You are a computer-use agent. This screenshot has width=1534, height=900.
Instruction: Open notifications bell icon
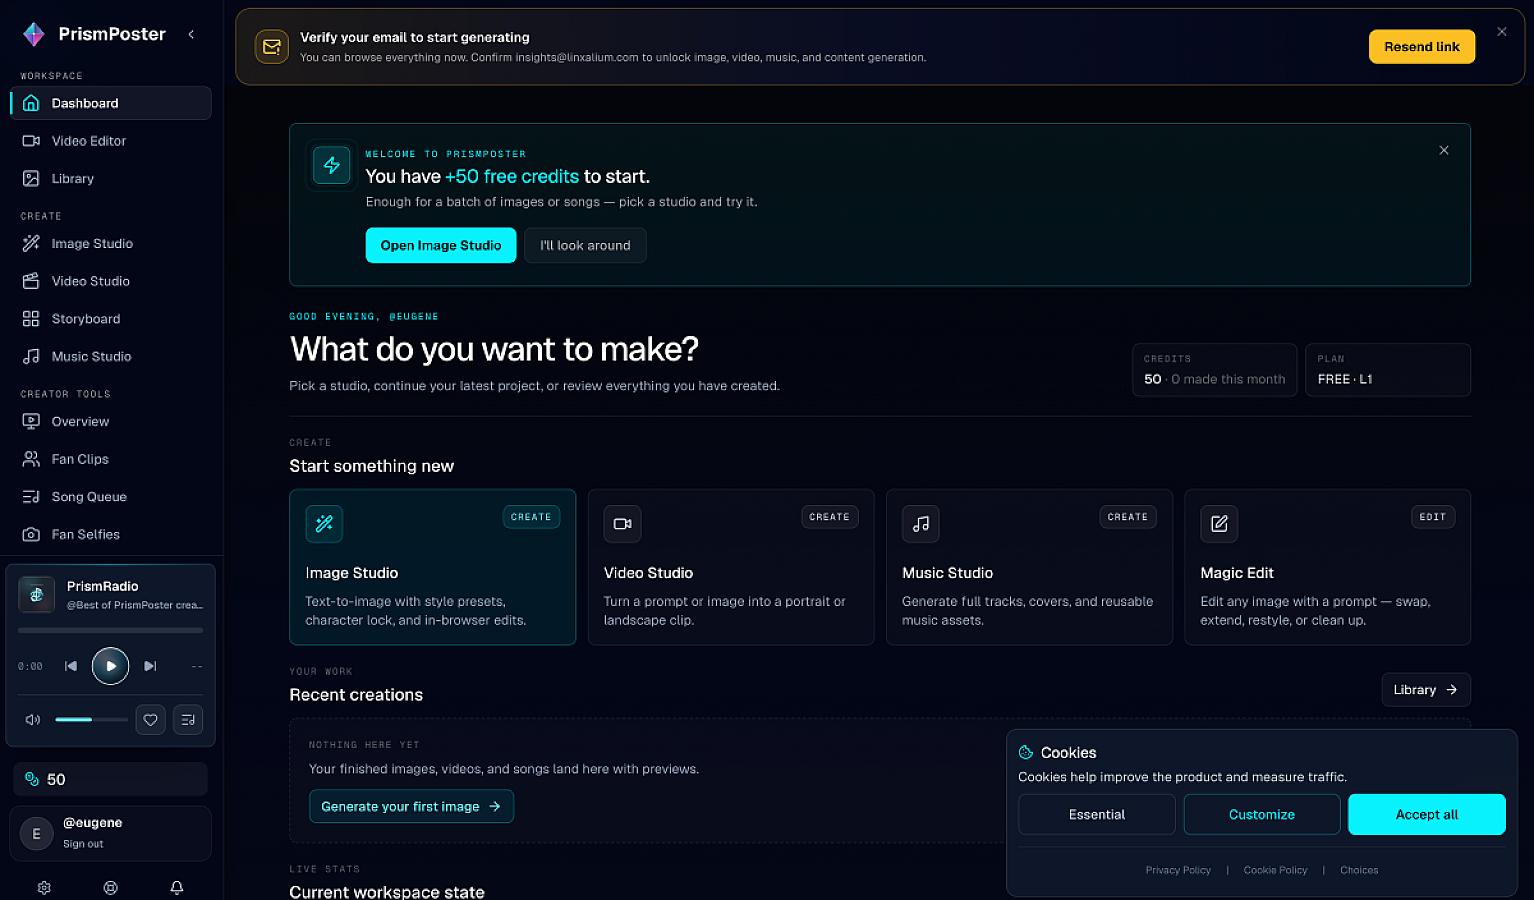[x=177, y=888]
